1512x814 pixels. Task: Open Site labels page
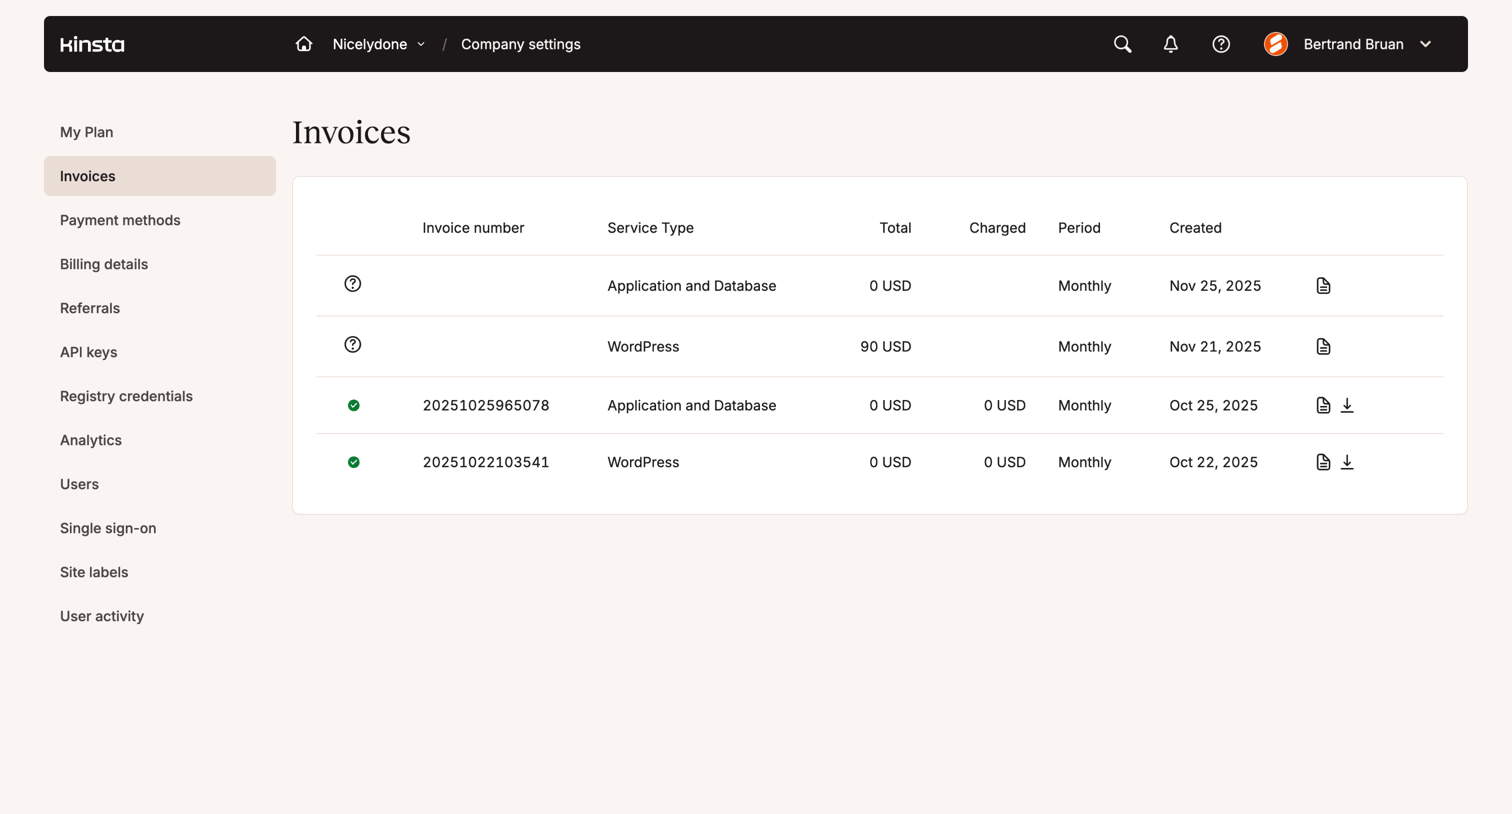tap(160, 572)
